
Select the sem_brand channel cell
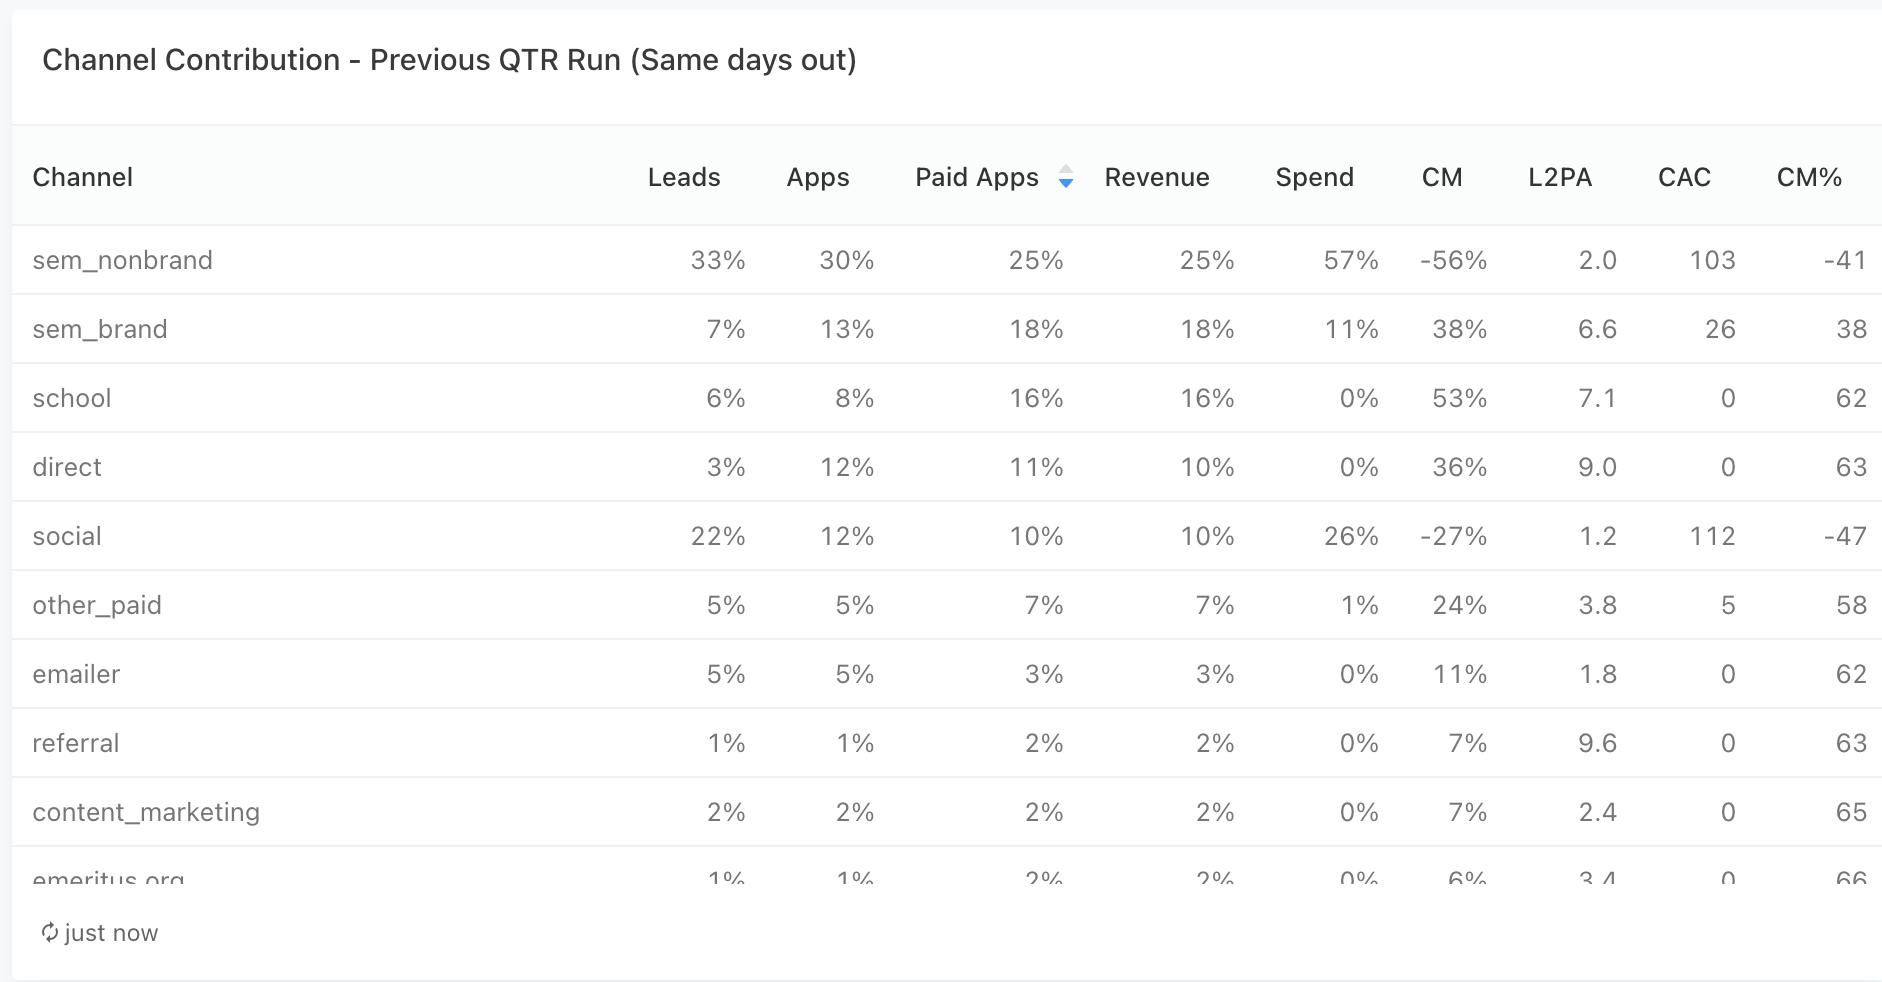click(x=100, y=329)
